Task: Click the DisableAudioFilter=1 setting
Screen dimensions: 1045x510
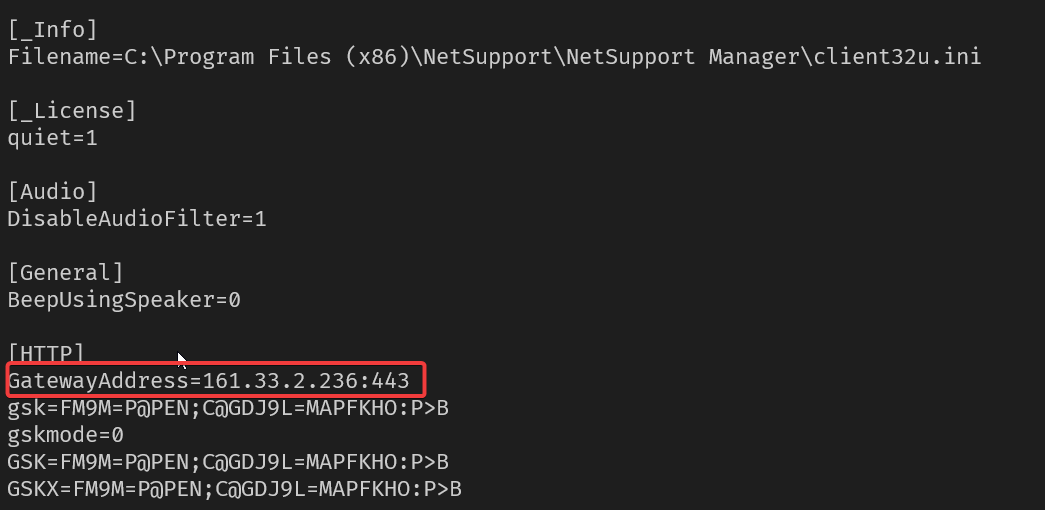Action: (137, 219)
